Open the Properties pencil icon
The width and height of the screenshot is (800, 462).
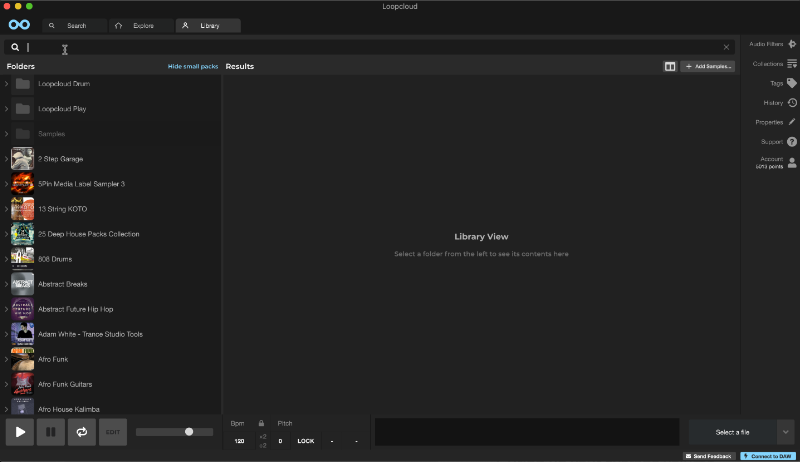pyautogui.click(x=791, y=122)
